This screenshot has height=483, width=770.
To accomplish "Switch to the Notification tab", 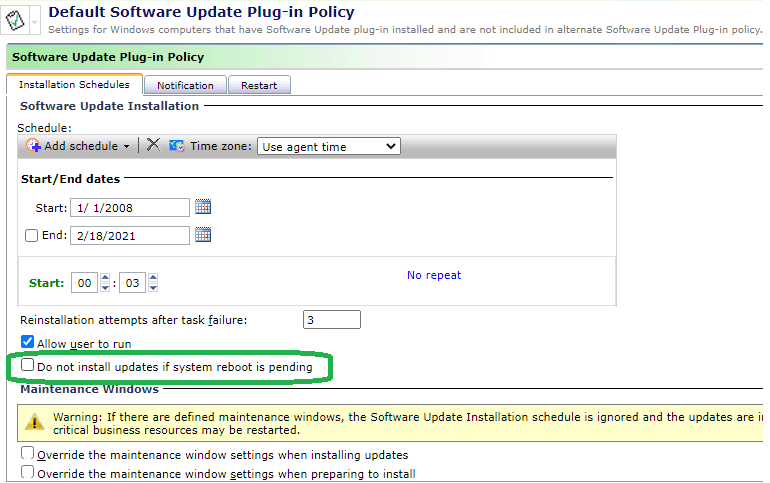I will pyautogui.click(x=185, y=85).
